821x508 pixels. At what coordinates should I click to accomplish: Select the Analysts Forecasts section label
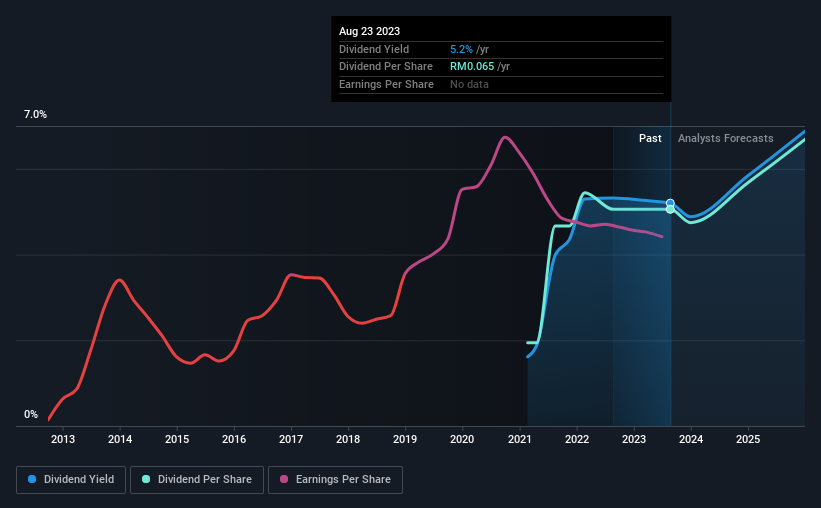725,139
